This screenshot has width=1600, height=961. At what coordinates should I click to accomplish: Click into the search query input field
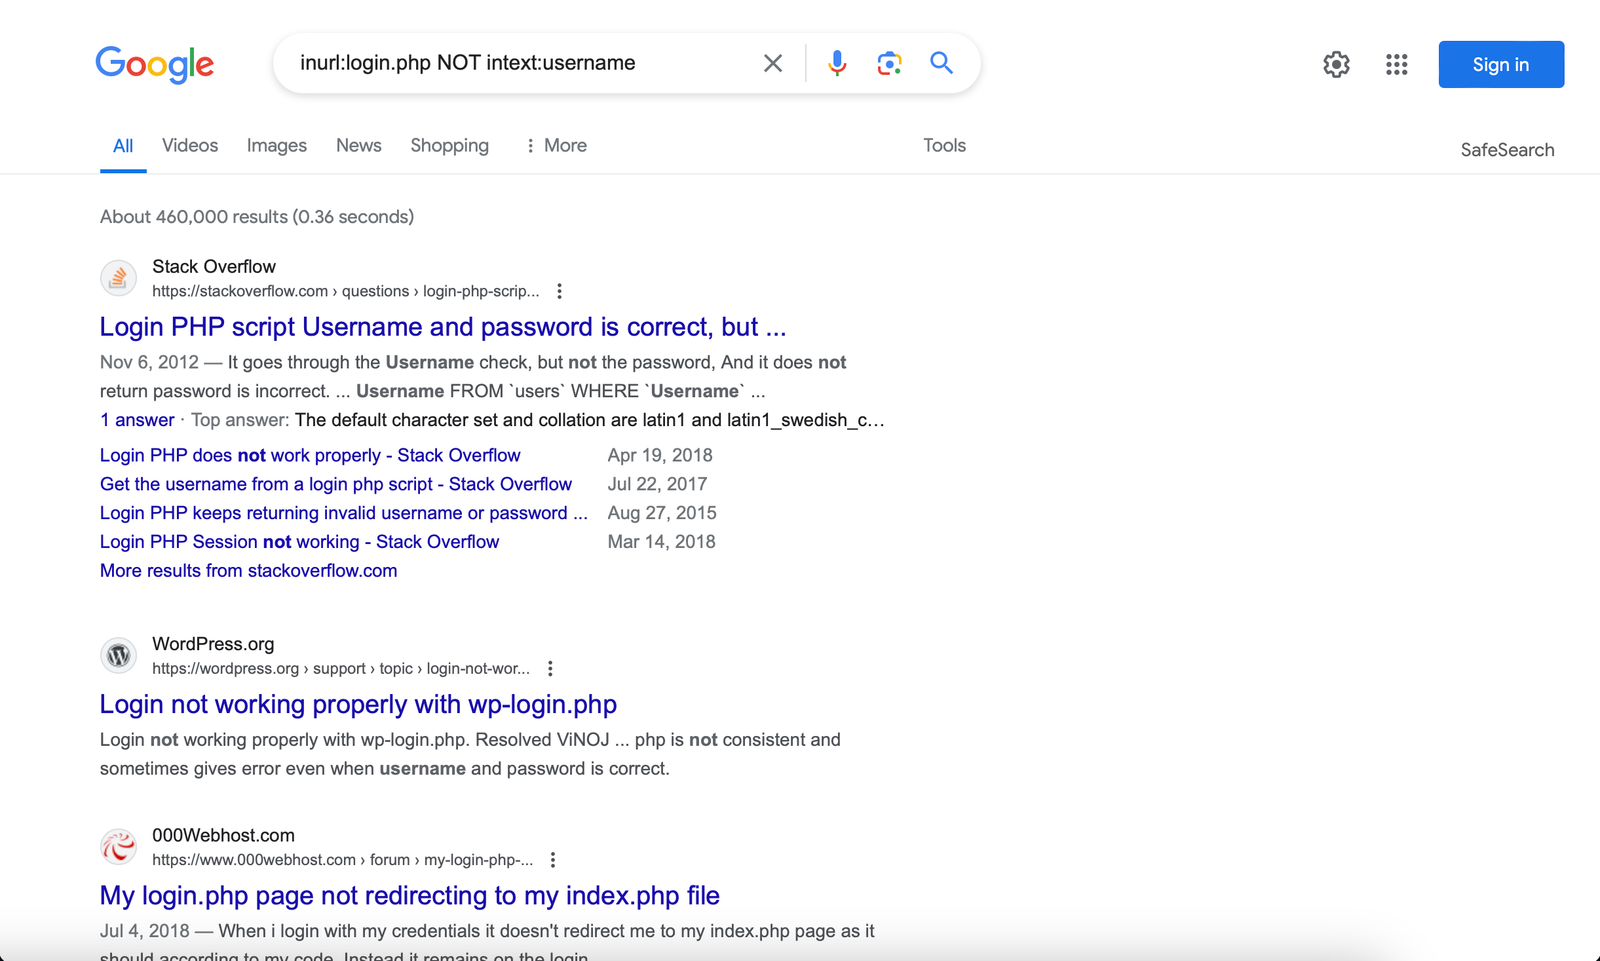(x=520, y=63)
